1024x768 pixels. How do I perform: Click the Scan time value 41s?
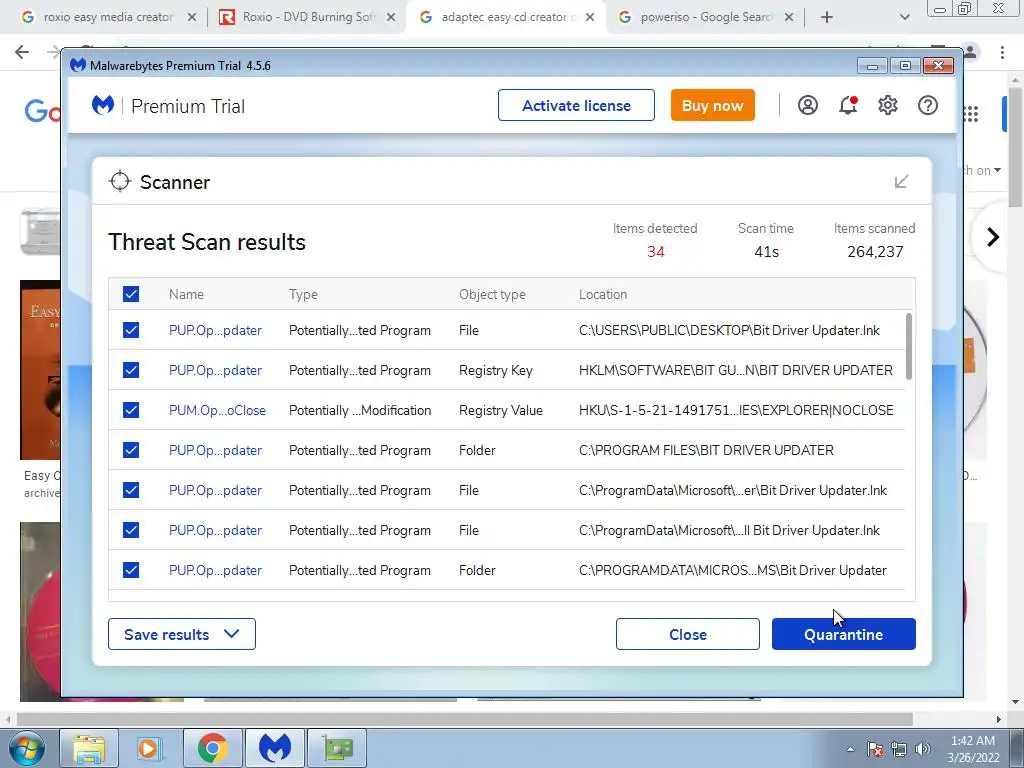coord(766,251)
